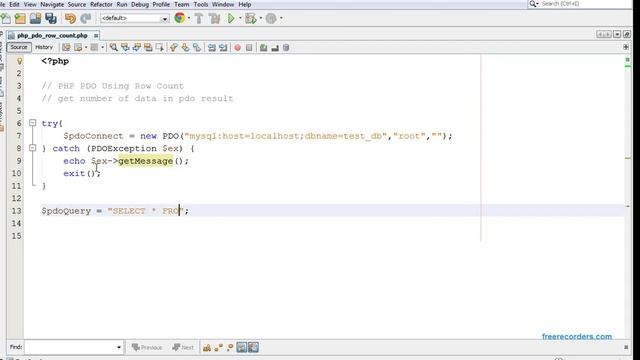Start macro recording with the red dot

coord(238,48)
